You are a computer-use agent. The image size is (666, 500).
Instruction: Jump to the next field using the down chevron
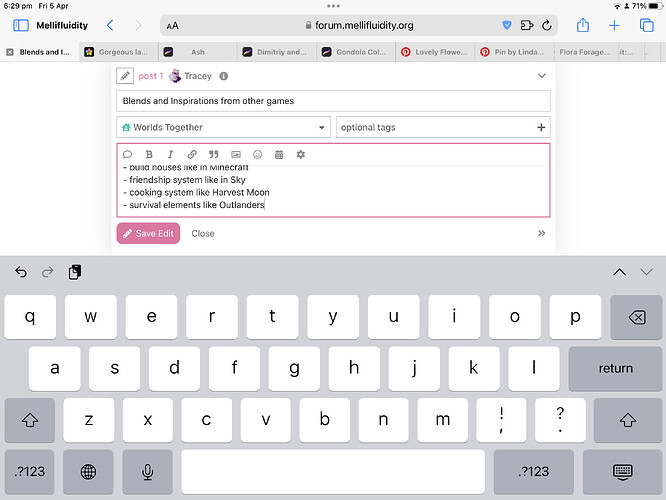click(x=646, y=272)
